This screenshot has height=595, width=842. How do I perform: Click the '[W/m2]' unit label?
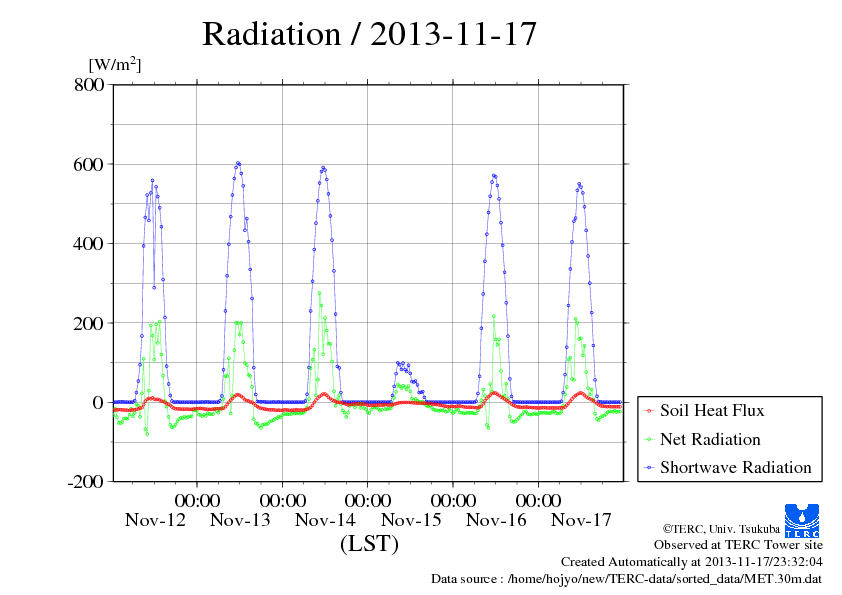point(114,64)
